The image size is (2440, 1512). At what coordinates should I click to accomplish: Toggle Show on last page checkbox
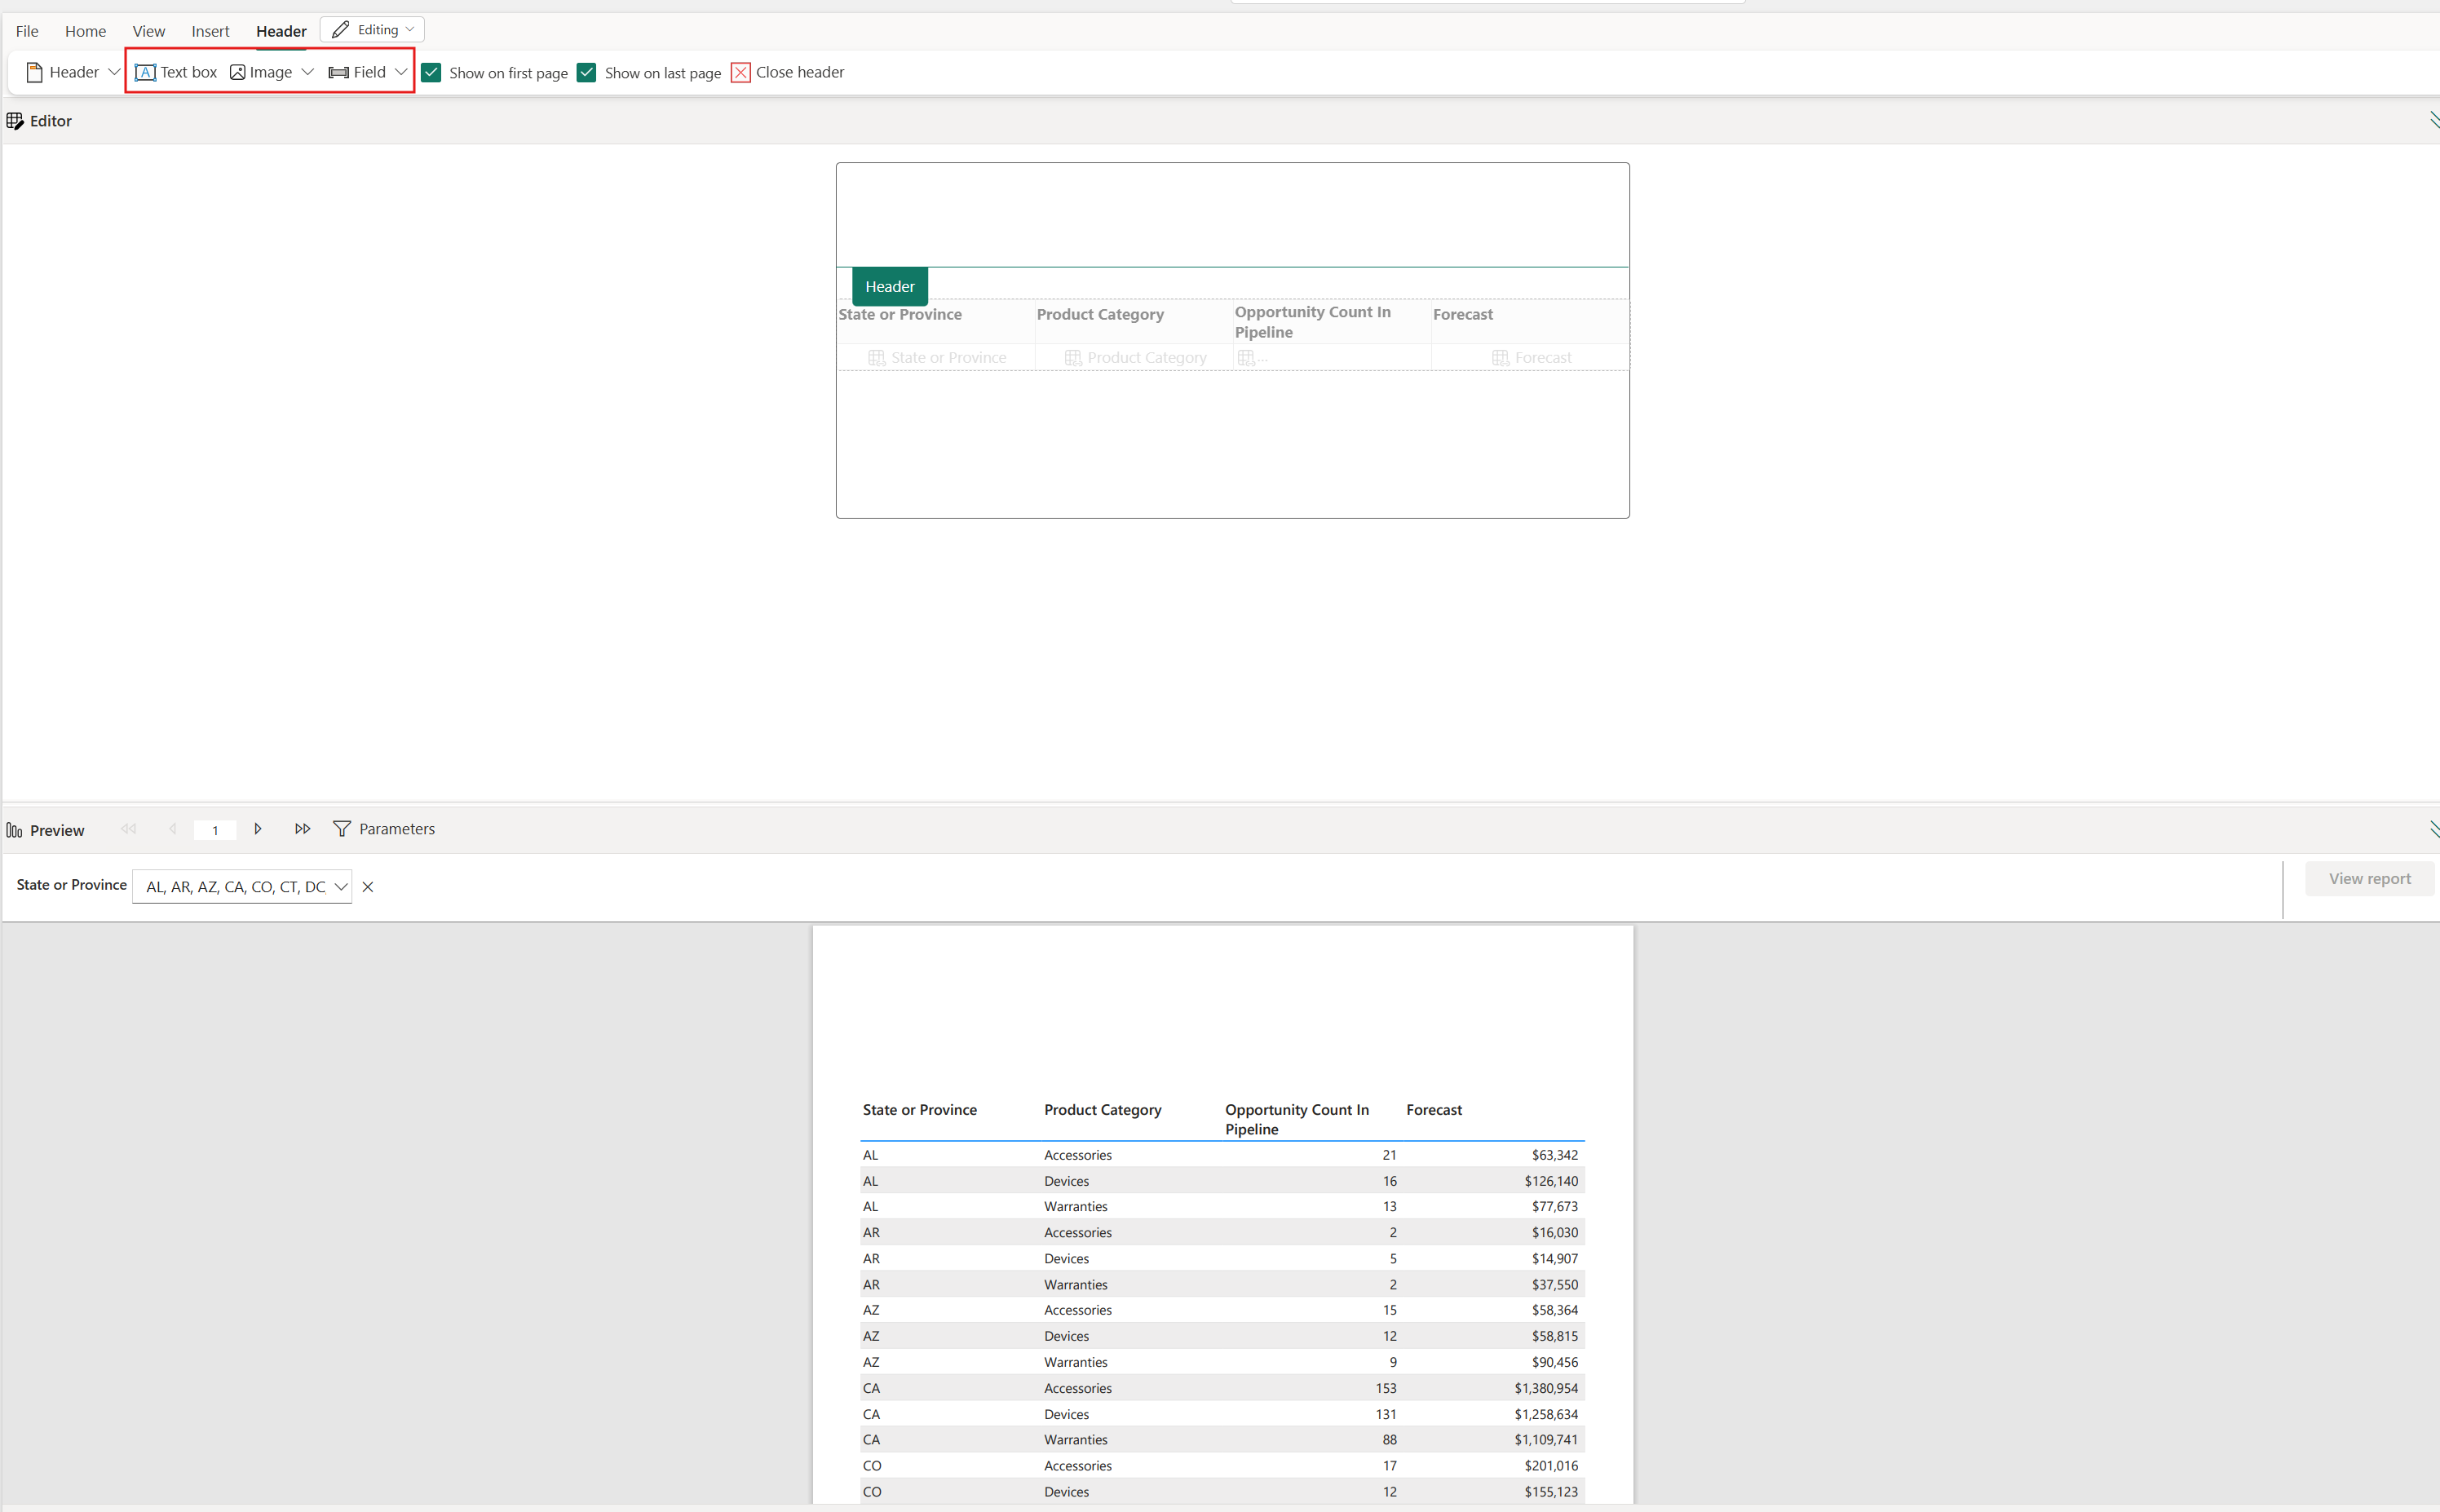pyautogui.click(x=589, y=73)
